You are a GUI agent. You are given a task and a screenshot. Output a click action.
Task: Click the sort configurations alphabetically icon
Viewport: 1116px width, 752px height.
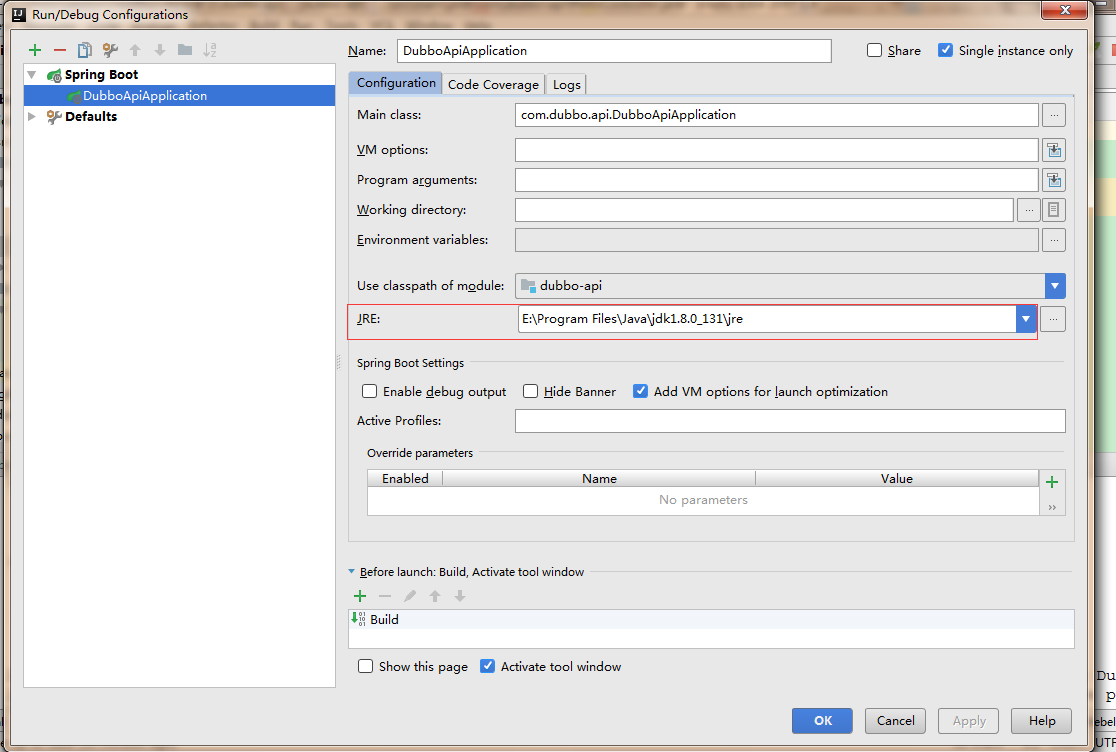tap(210, 50)
